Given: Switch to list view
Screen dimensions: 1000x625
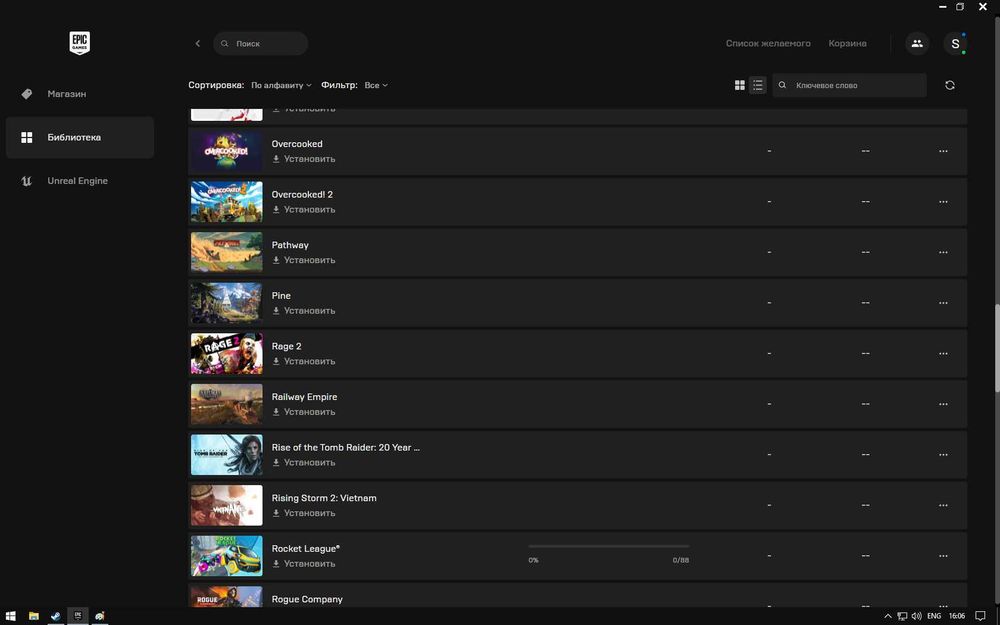Looking at the screenshot, I should click(758, 85).
